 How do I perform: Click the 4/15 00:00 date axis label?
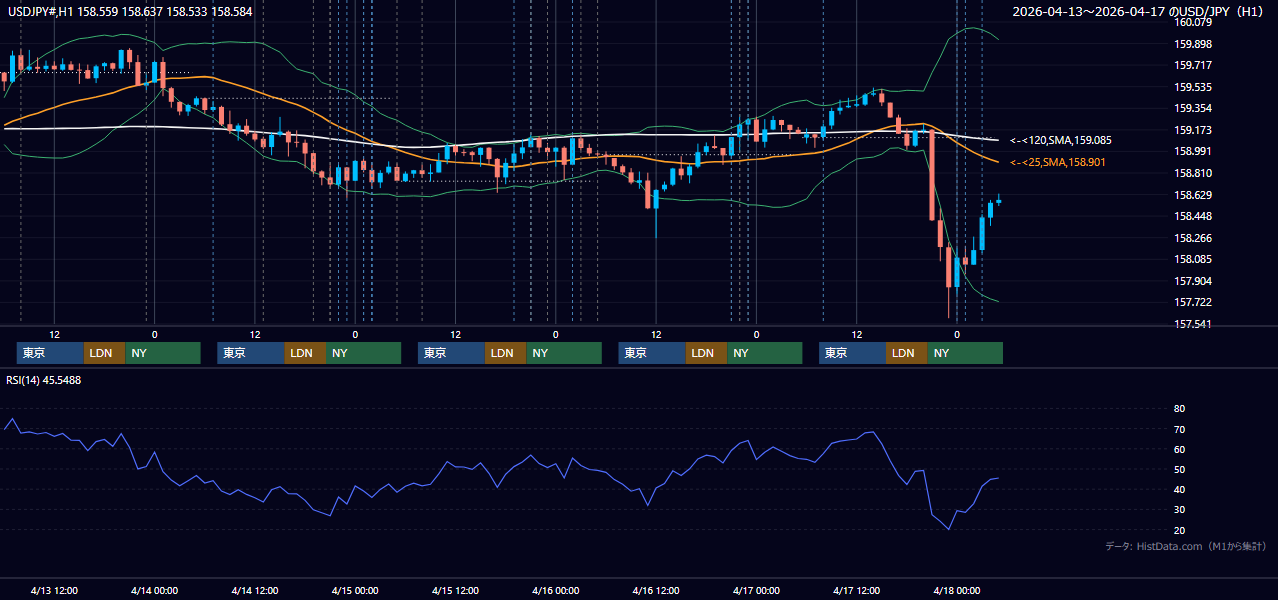[x=355, y=590]
